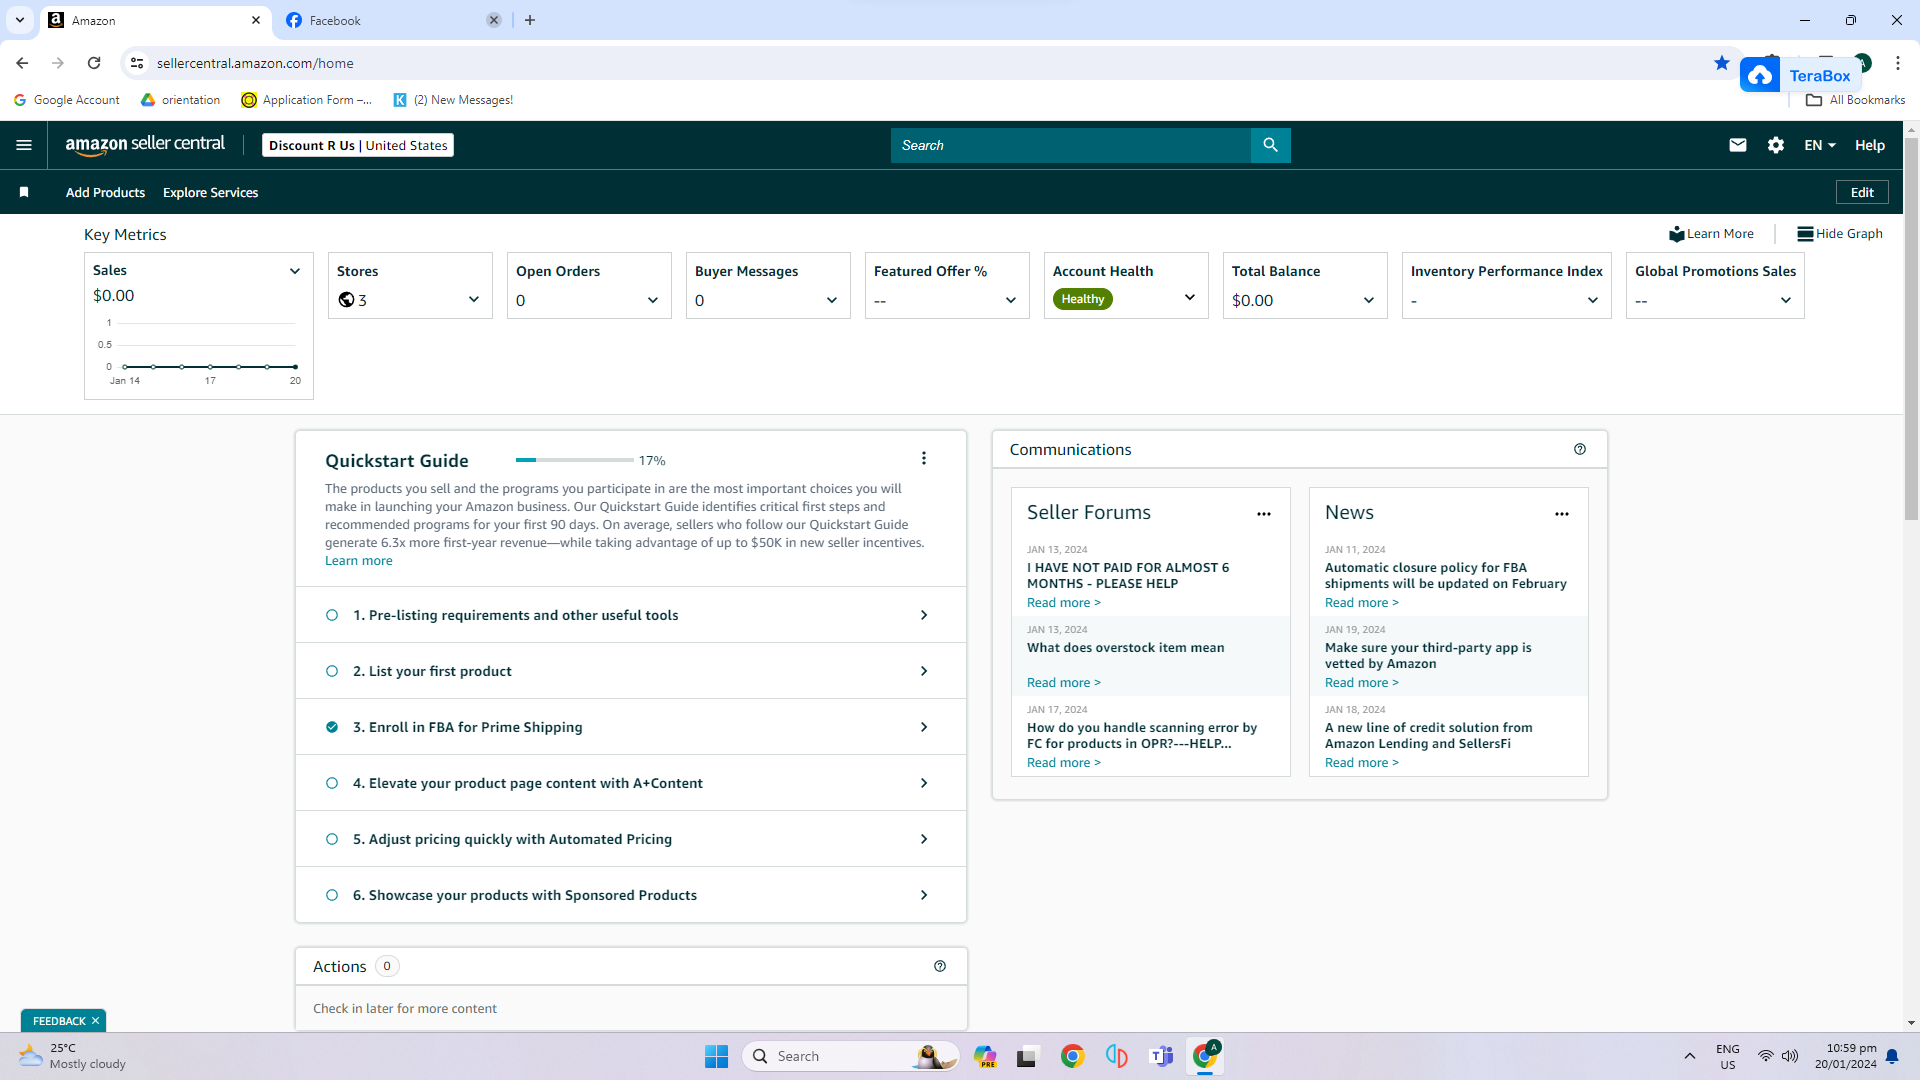
Task: Open Explore Services menu item
Action: 210,193
